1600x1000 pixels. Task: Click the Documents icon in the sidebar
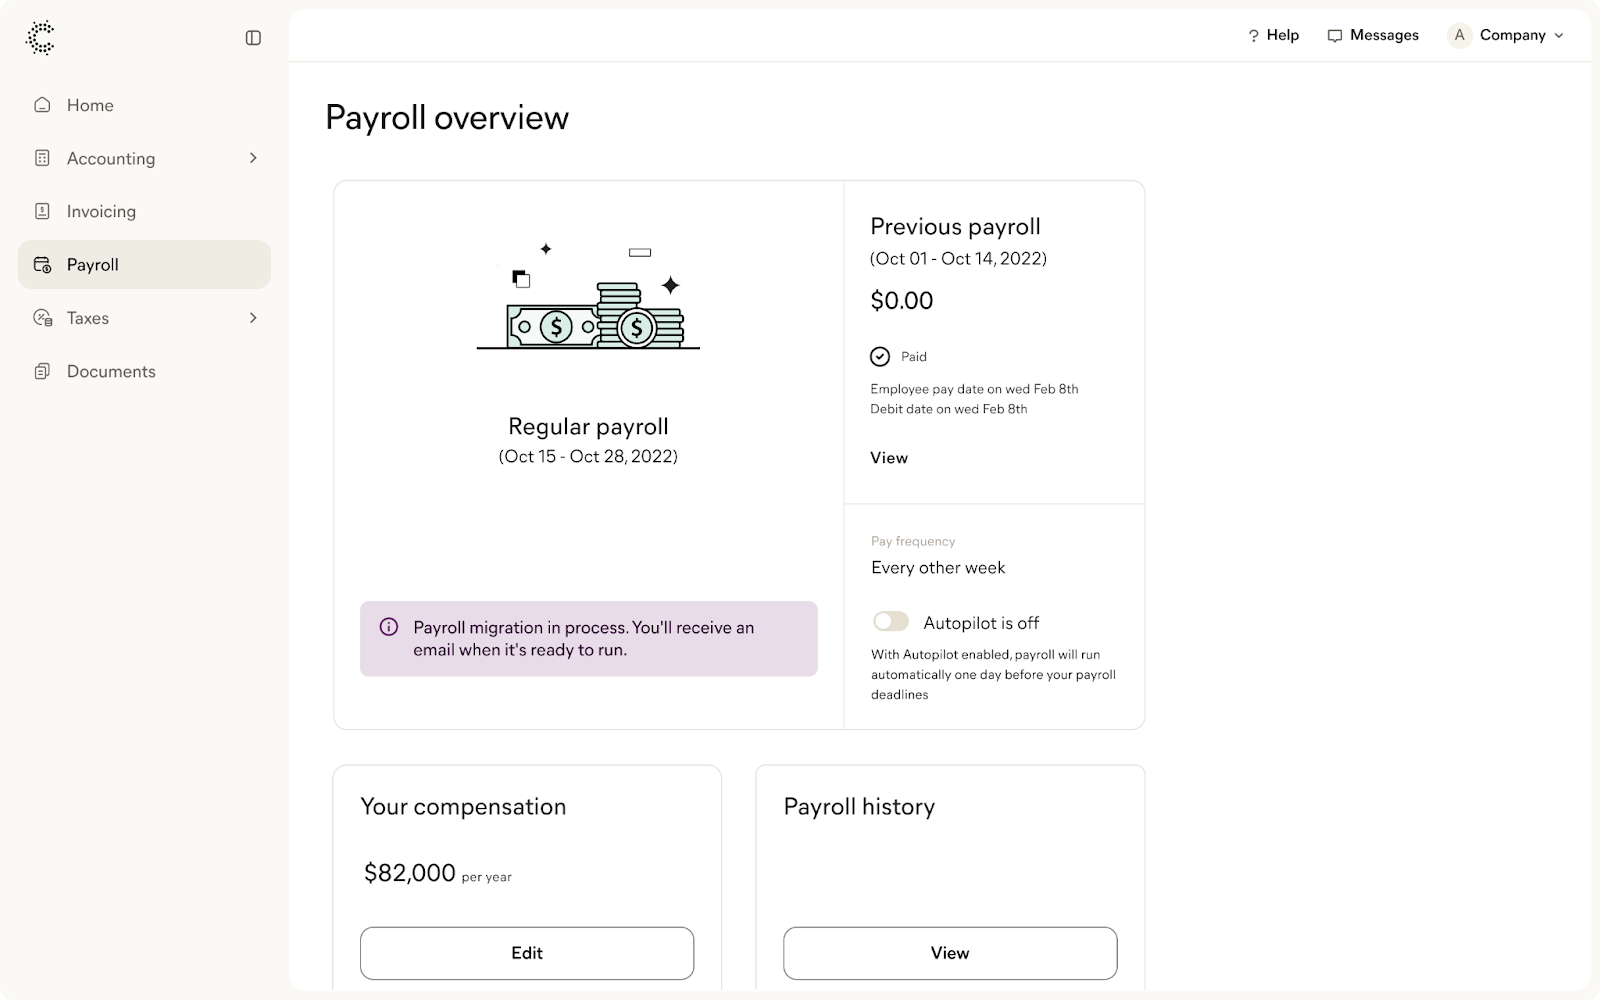(42, 371)
